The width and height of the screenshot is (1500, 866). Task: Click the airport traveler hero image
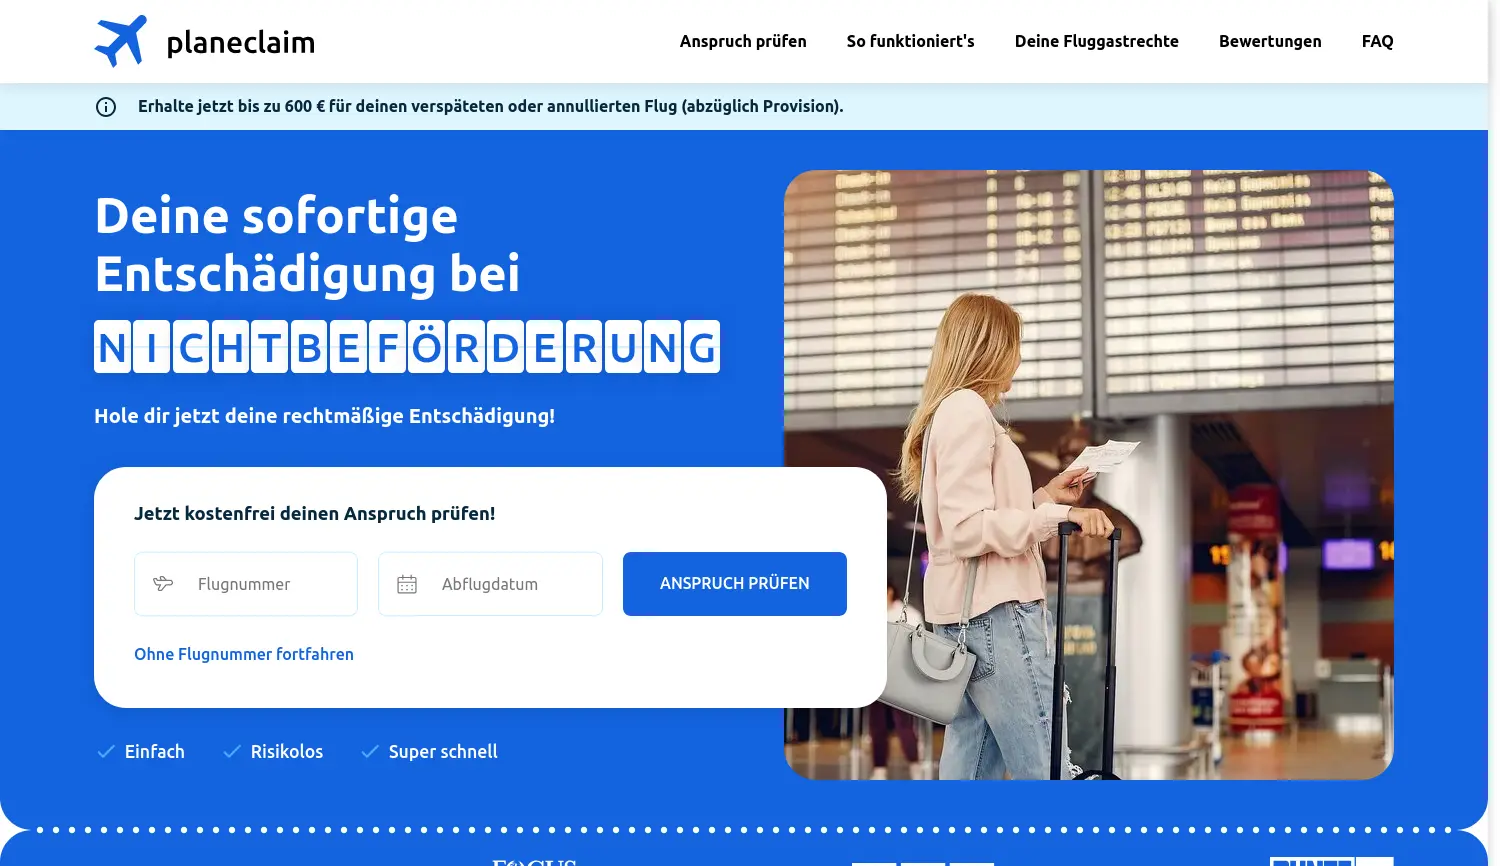(x=1089, y=475)
